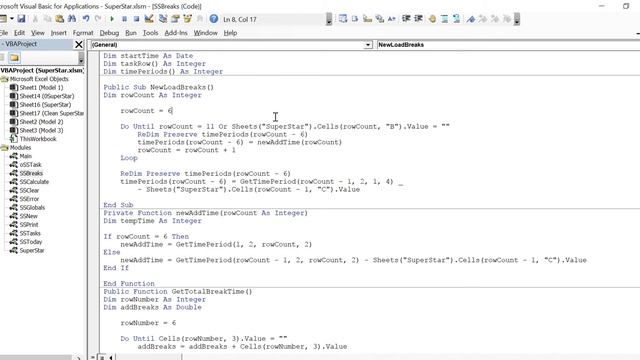Image resolution: width=640 pixels, height=360 pixels.
Task: Open the Add-Ins menu
Action: [x=176, y=33]
